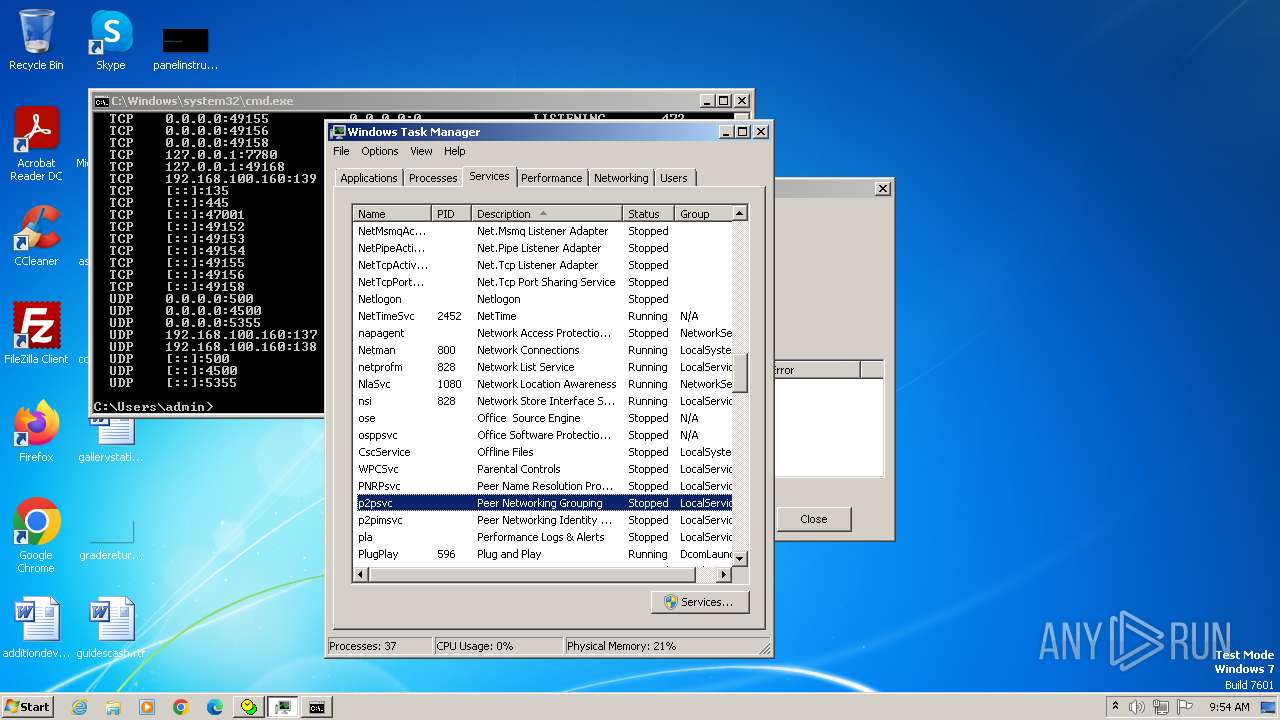Sort services by the Name column
The height and width of the screenshot is (720, 1280).
[393, 214]
